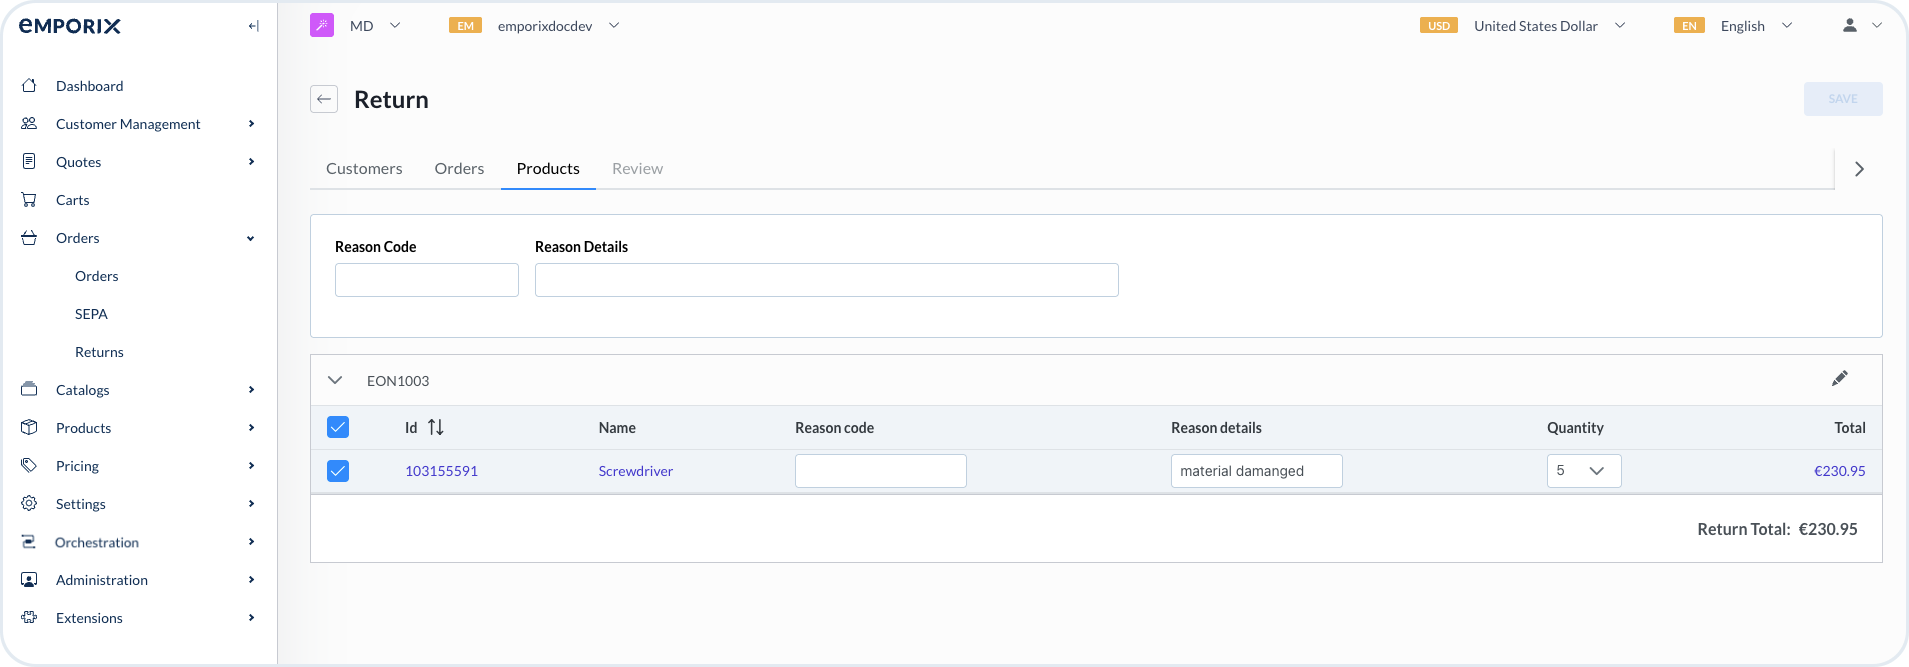The image size is (1909, 667).
Task: Switch to the Customers tab
Action: 364,169
